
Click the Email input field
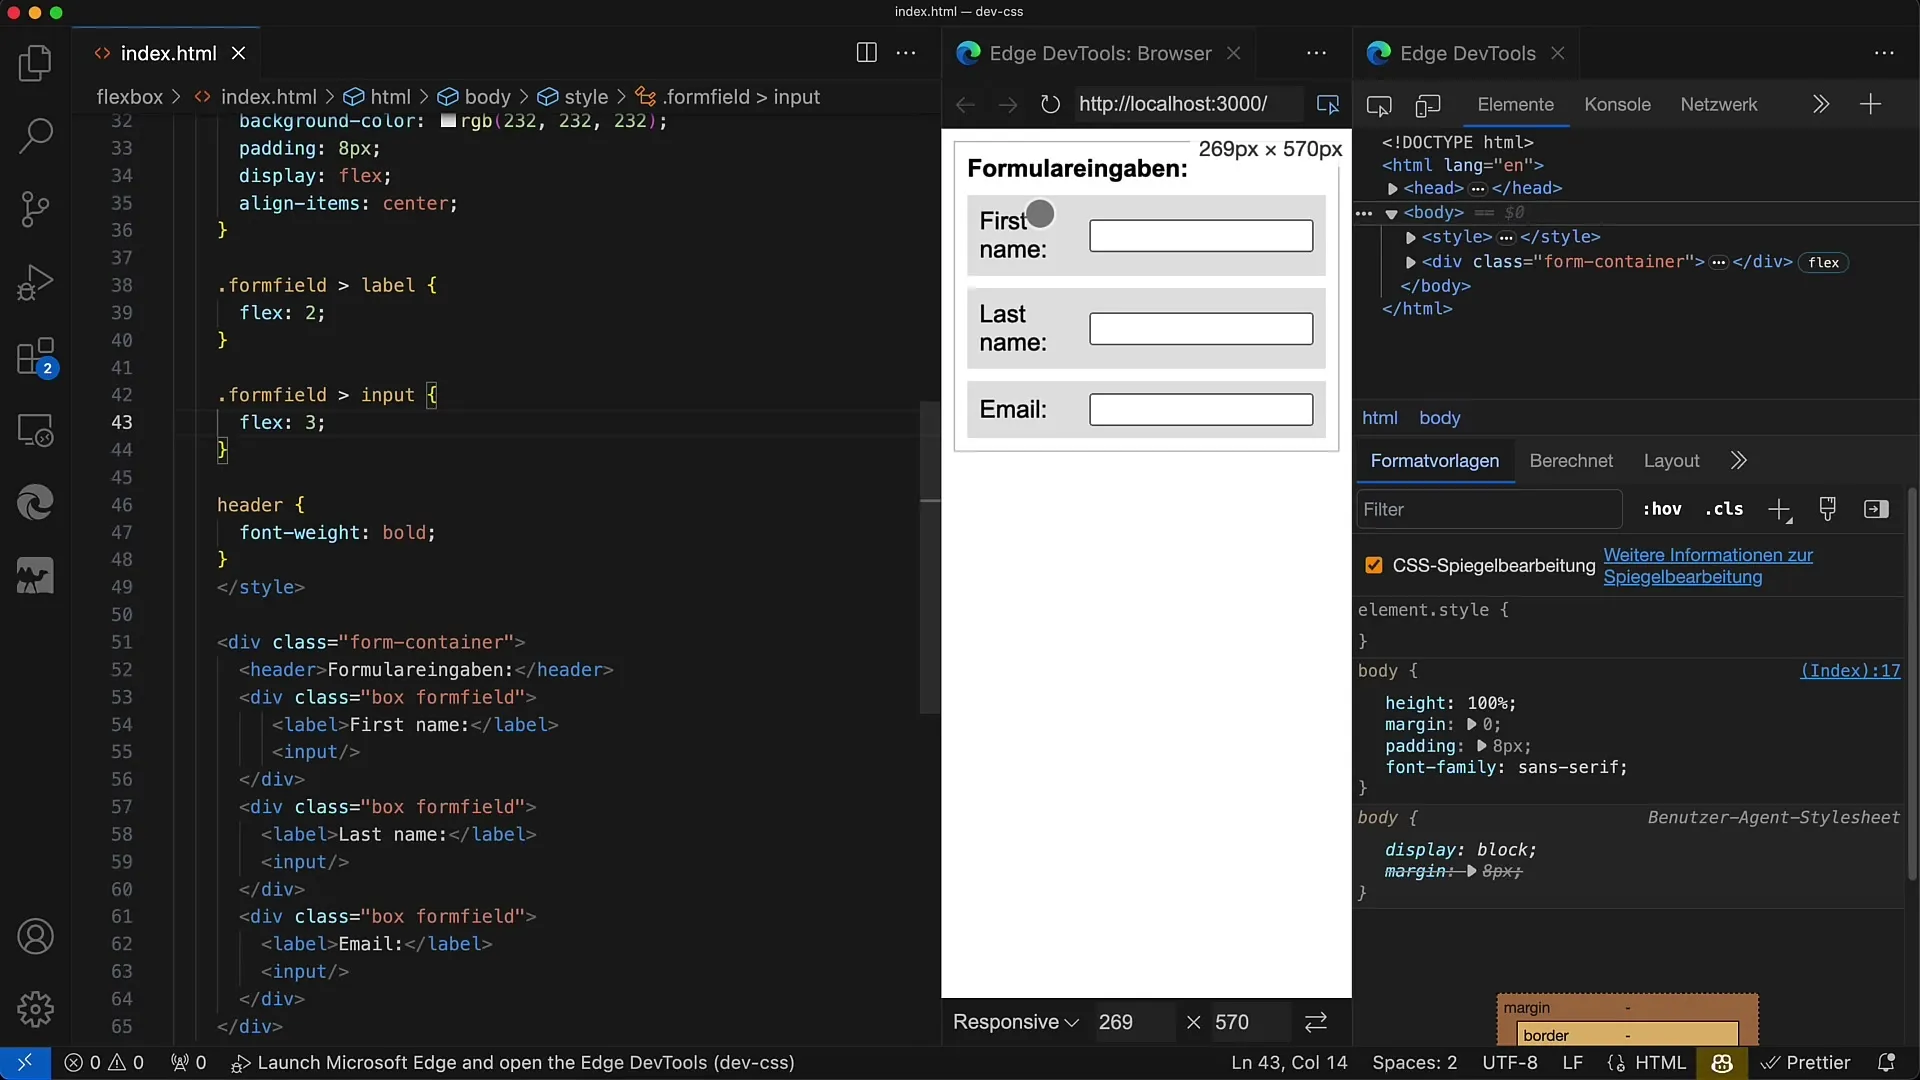tap(1201, 410)
